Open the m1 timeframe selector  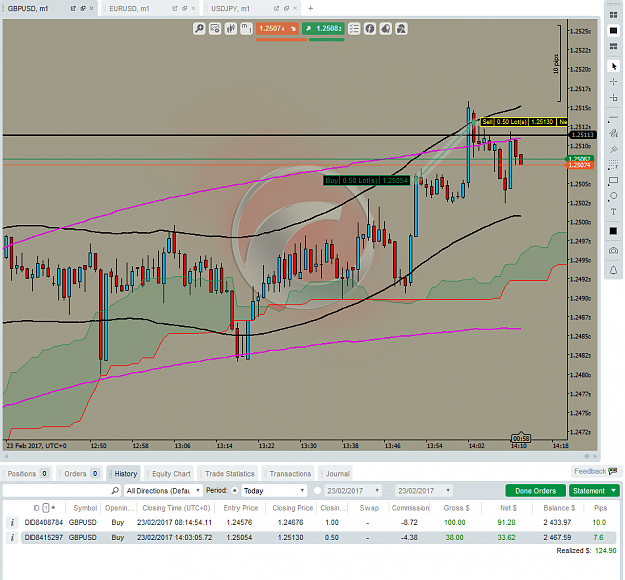pos(246,29)
